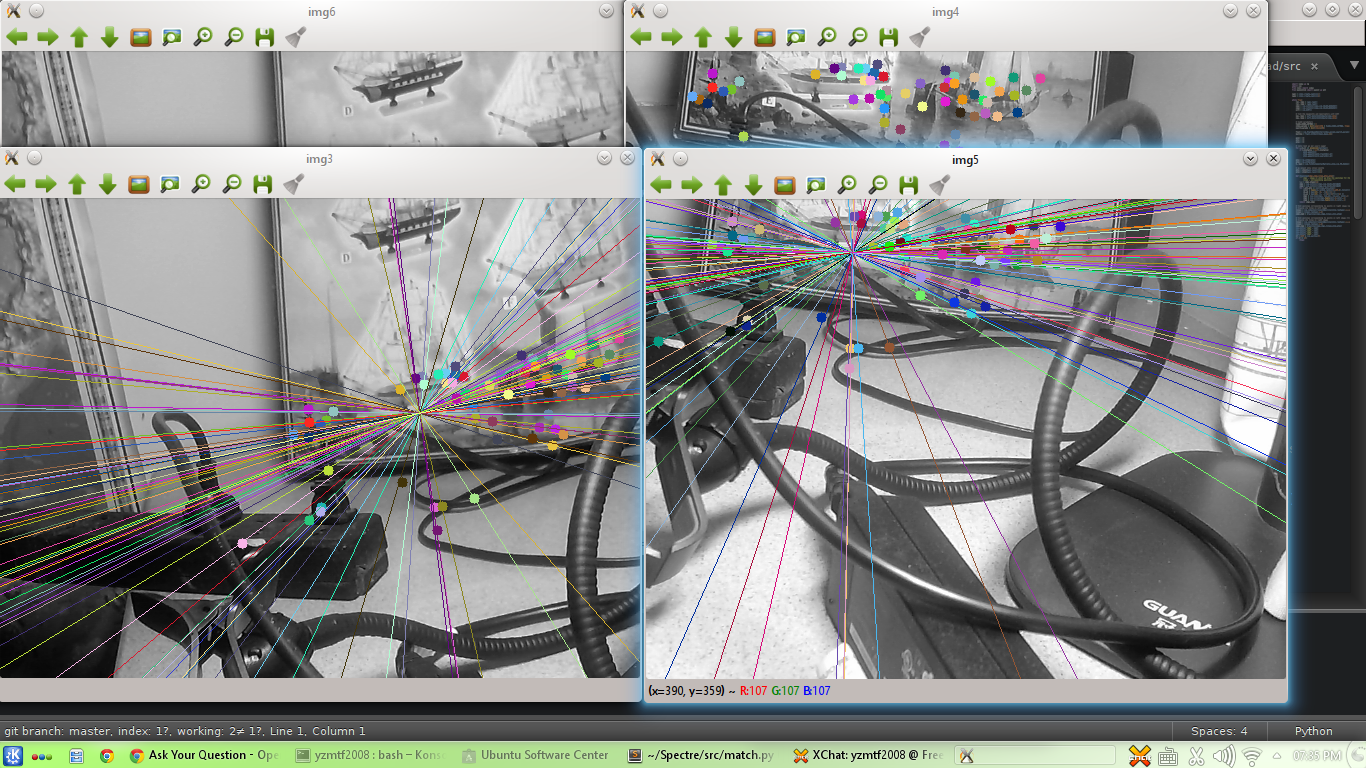Toggle img3 on all desktops button
This screenshot has width=1366, height=768.
[x=35, y=157]
